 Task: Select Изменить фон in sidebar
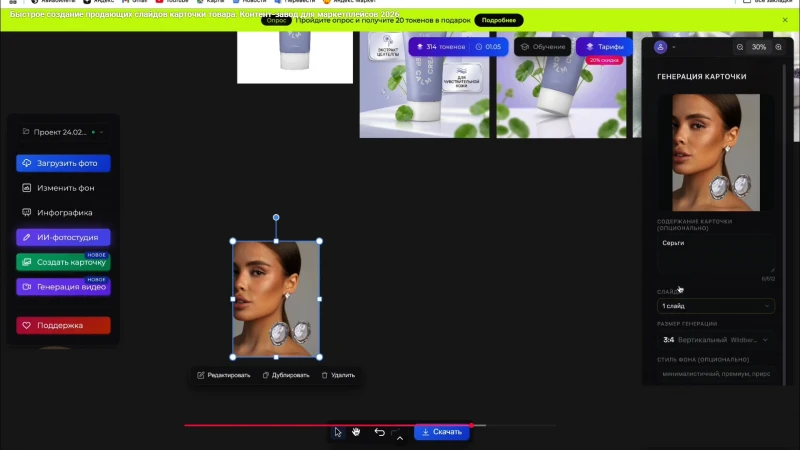tap(63, 188)
